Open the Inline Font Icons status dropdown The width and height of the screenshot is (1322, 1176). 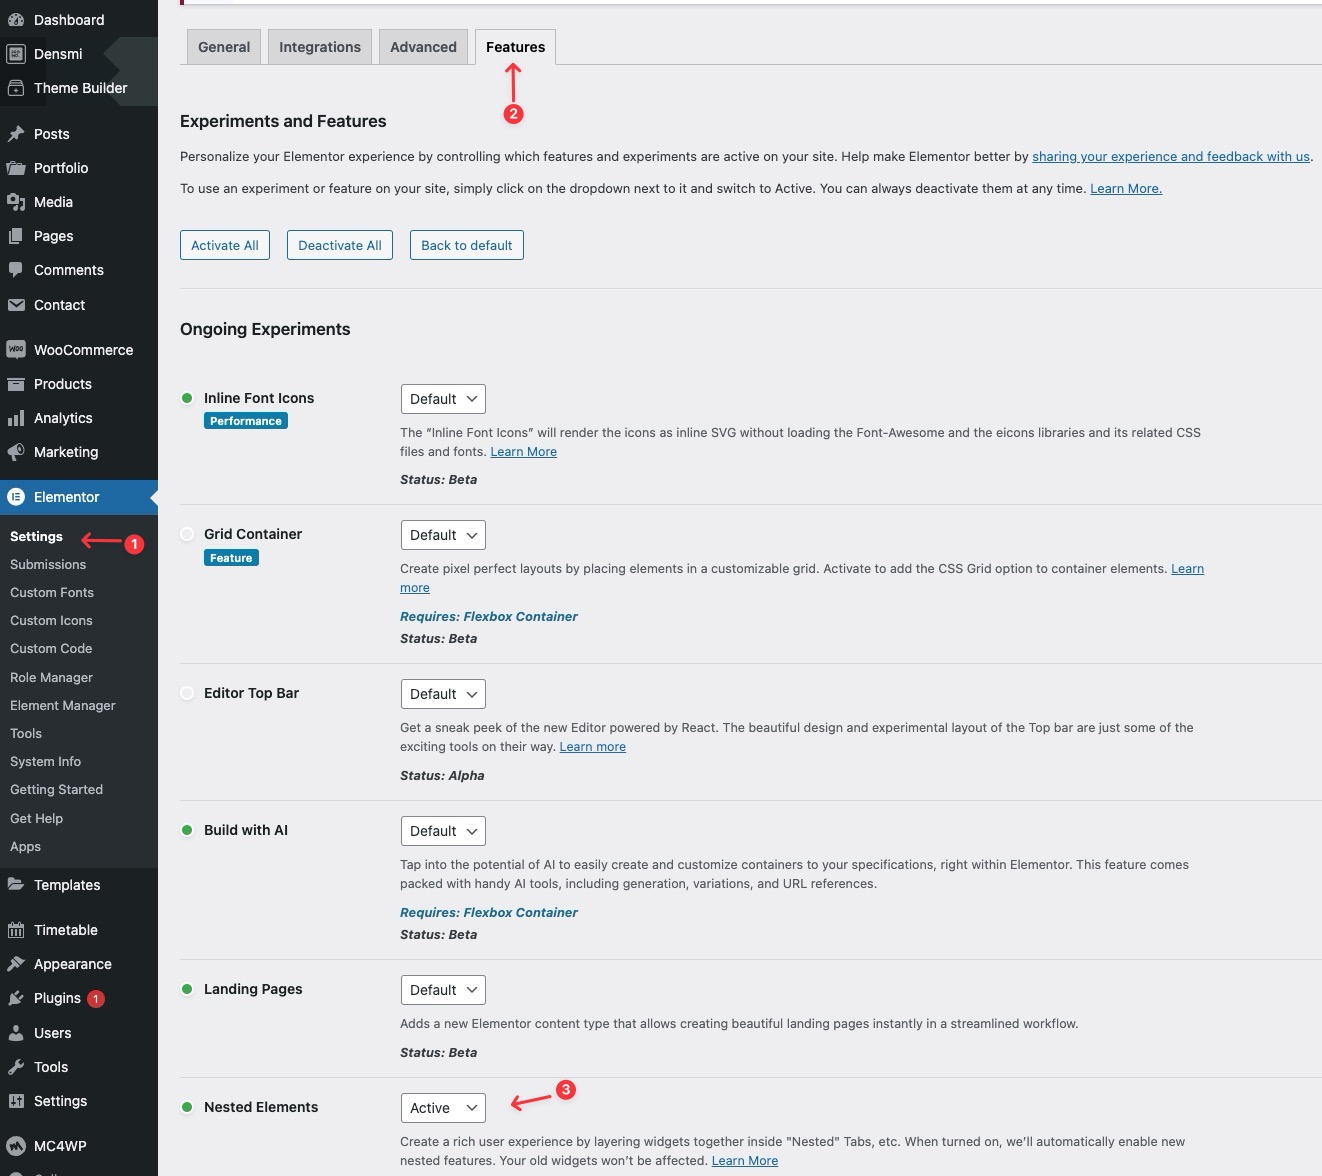tap(443, 399)
